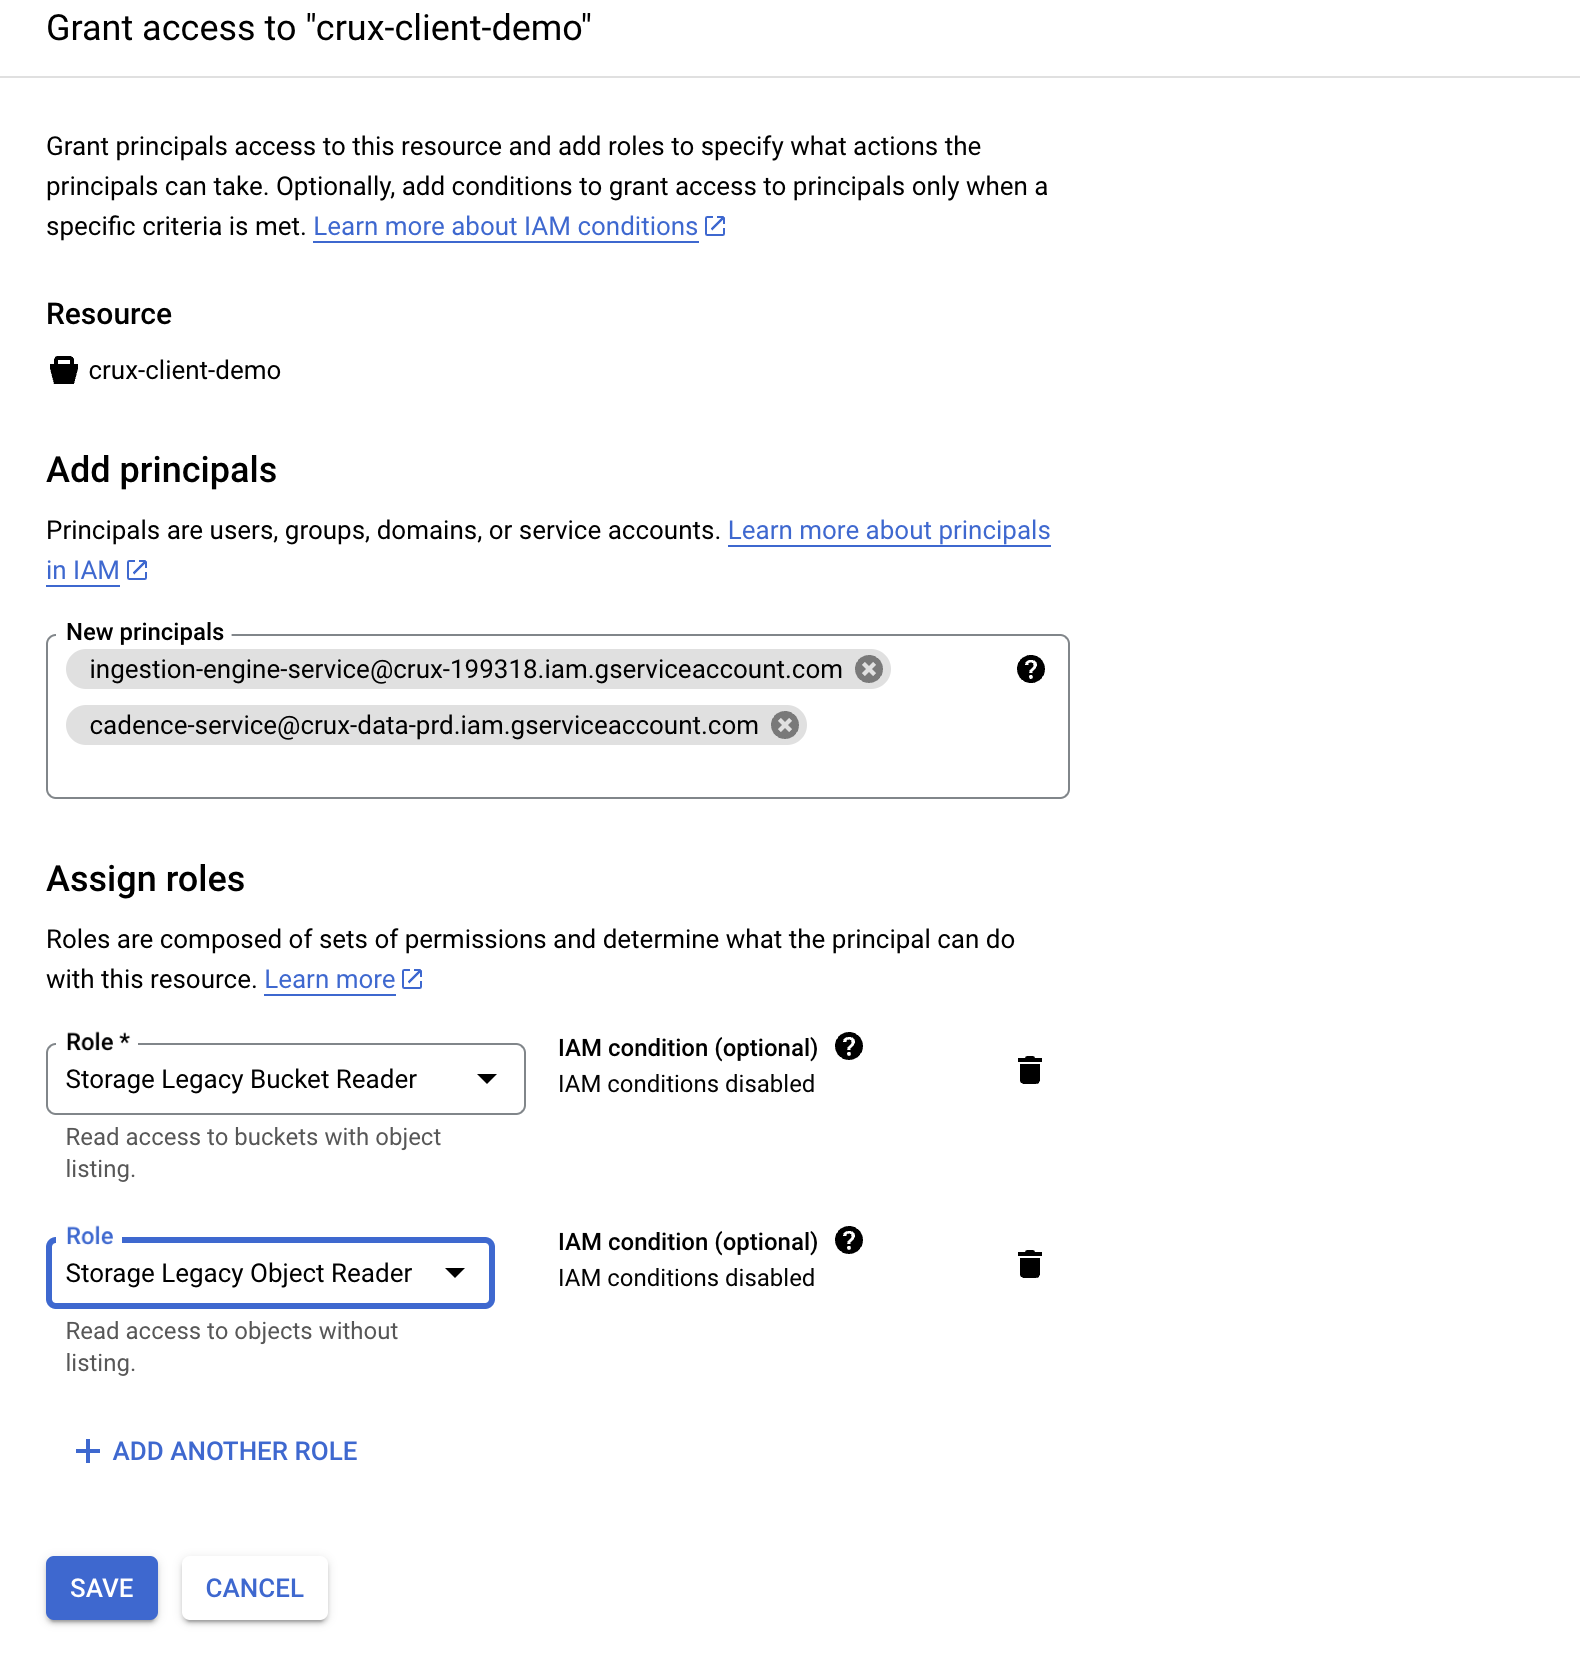The height and width of the screenshot is (1672, 1580).
Task: Click ADD ANOTHER ROLE button
Action: pyautogui.click(x=217, y=1451)
